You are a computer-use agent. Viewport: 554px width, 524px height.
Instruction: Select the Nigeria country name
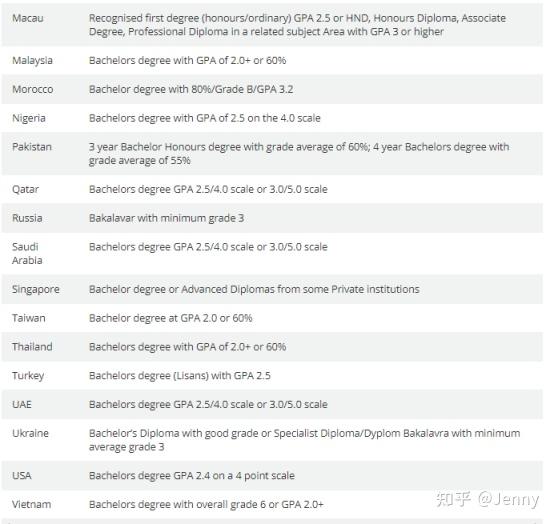[x=29, y=118]
